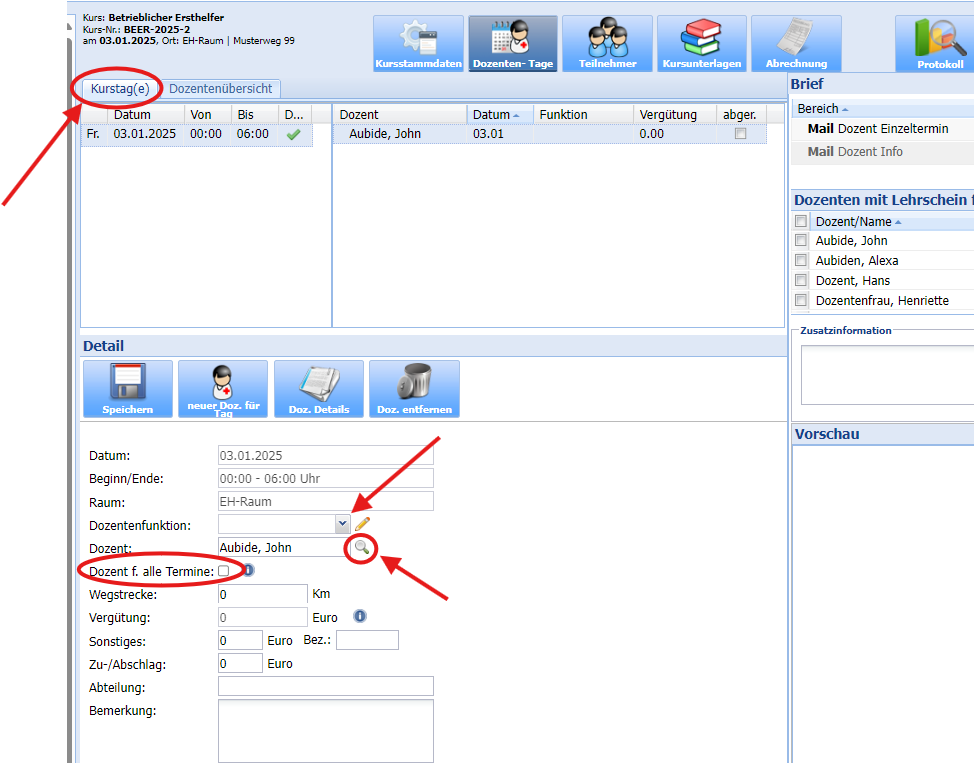This screenshot has width=974, height=763.
Task: Open the Abrechnung section
Action: [796, 43]
